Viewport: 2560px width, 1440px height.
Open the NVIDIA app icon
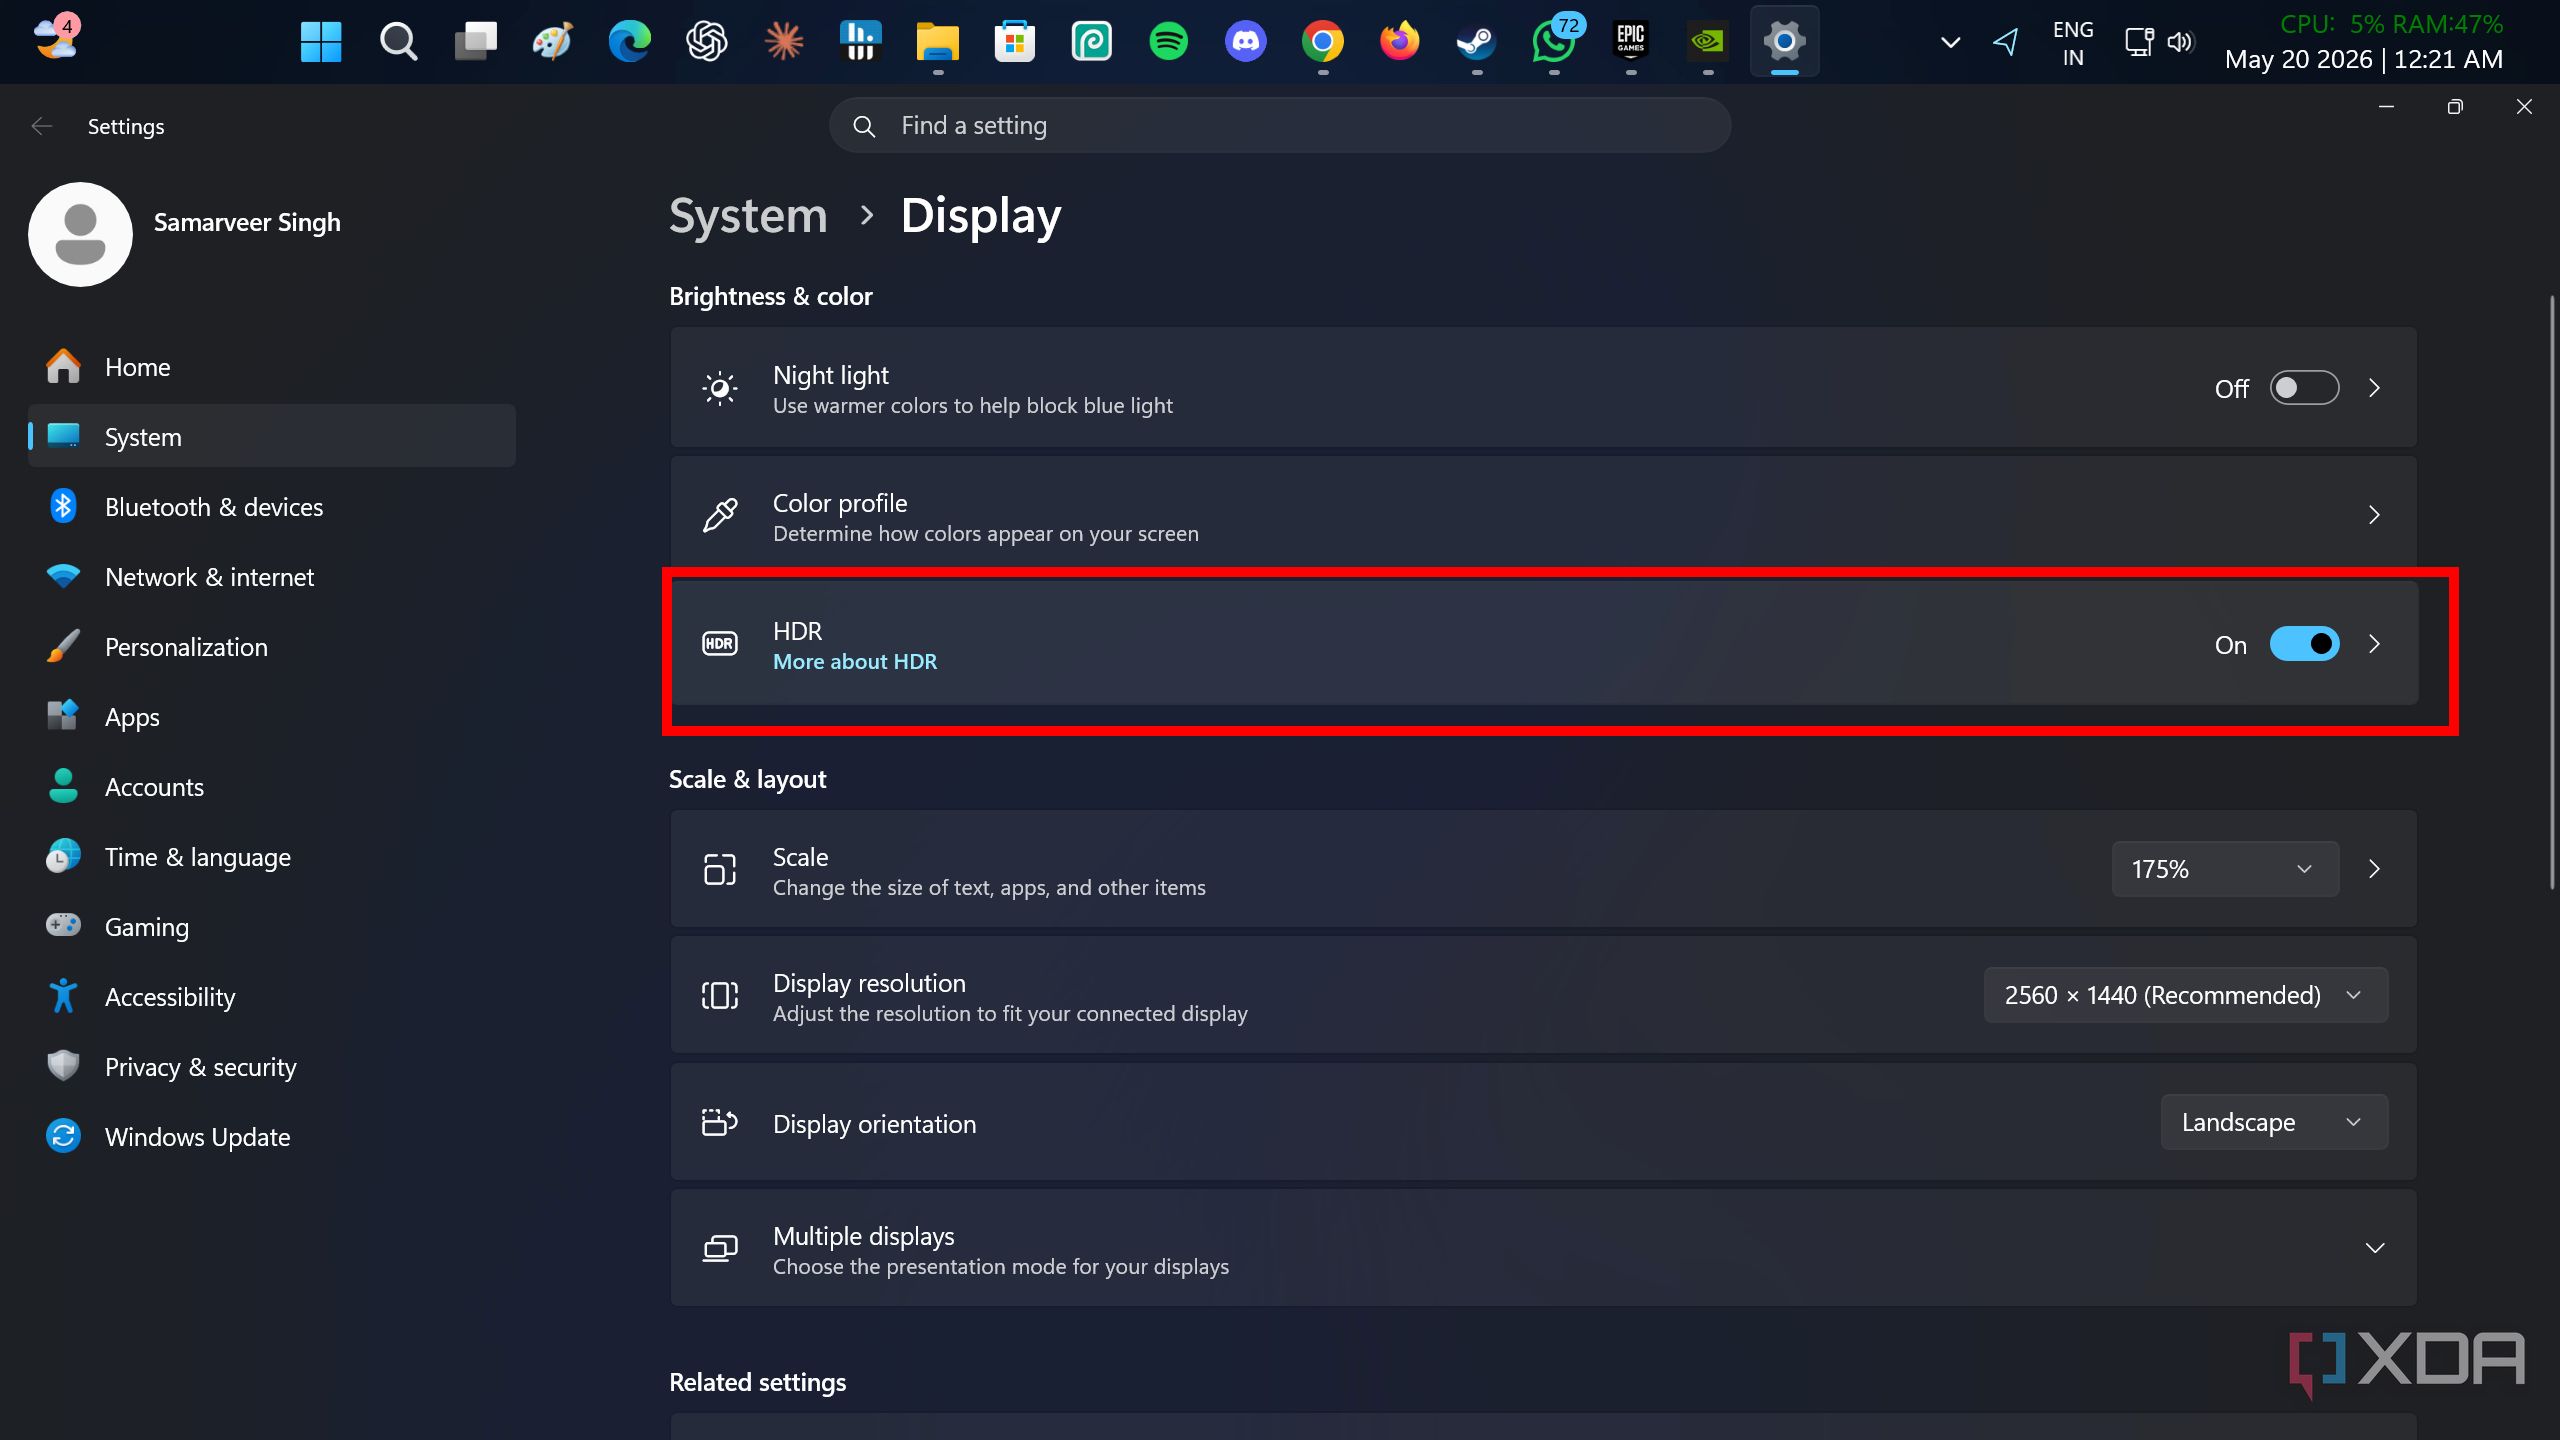click(1708, 41)
